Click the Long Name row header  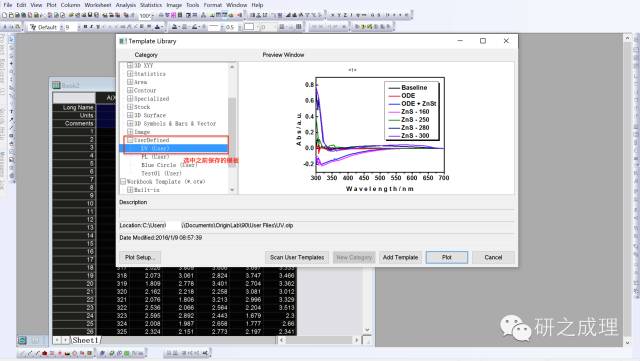click(74, 107)
